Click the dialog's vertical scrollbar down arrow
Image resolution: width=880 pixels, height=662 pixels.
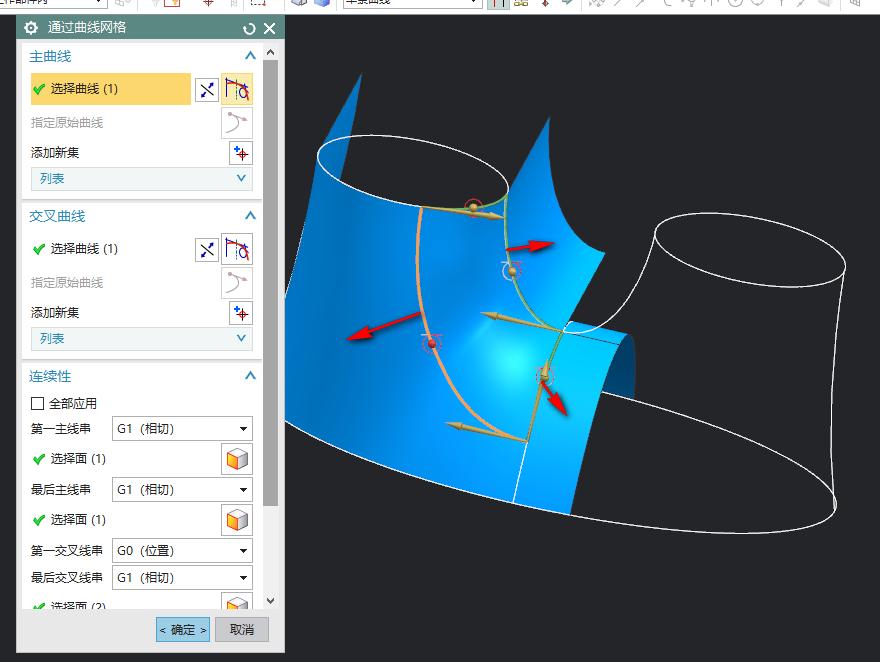(270, 601)
